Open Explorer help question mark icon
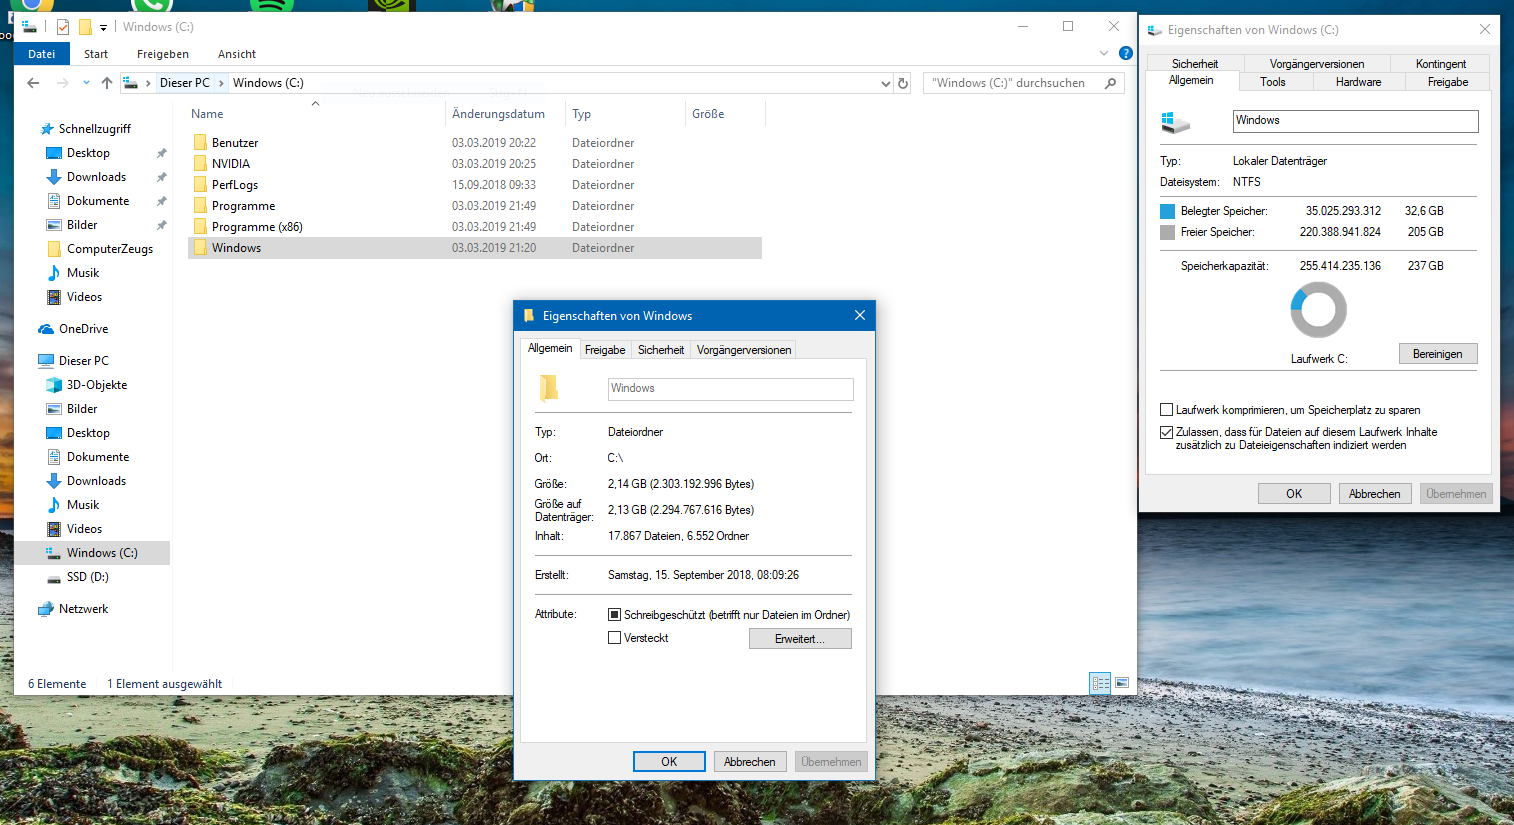Screen dimensions: 1514x825 pos(1126,53)
